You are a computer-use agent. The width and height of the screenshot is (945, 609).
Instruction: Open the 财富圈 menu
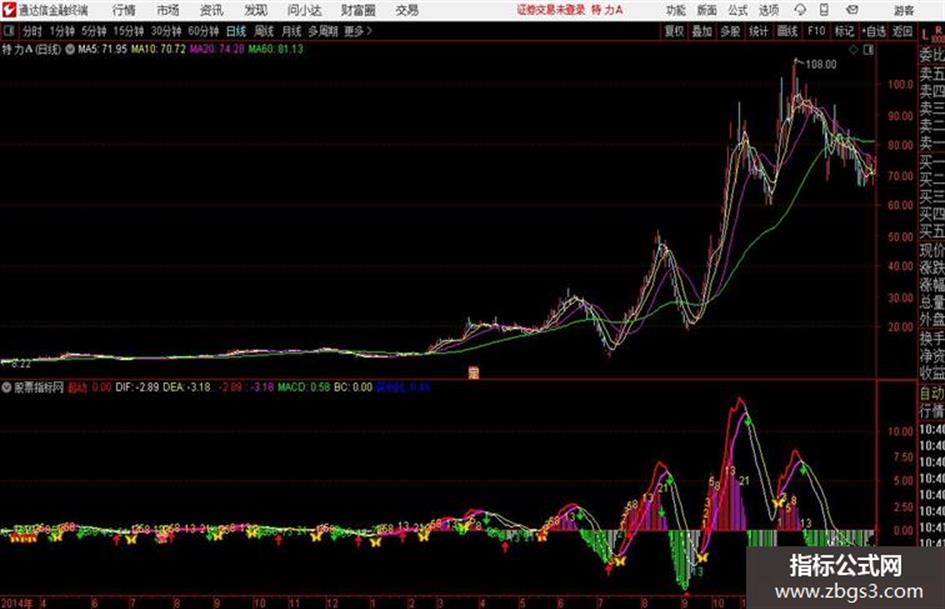(358, 10)
